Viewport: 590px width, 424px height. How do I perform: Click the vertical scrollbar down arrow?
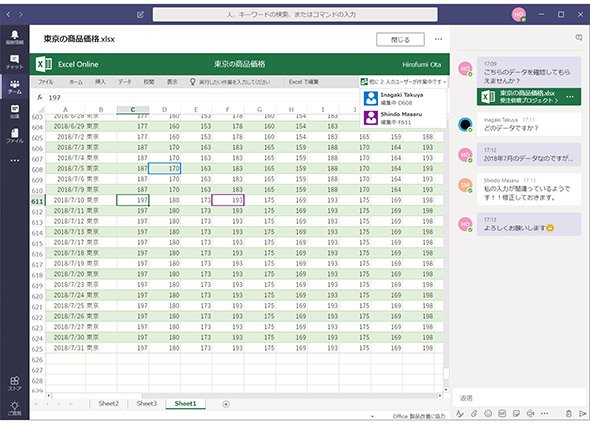point(446,389)
